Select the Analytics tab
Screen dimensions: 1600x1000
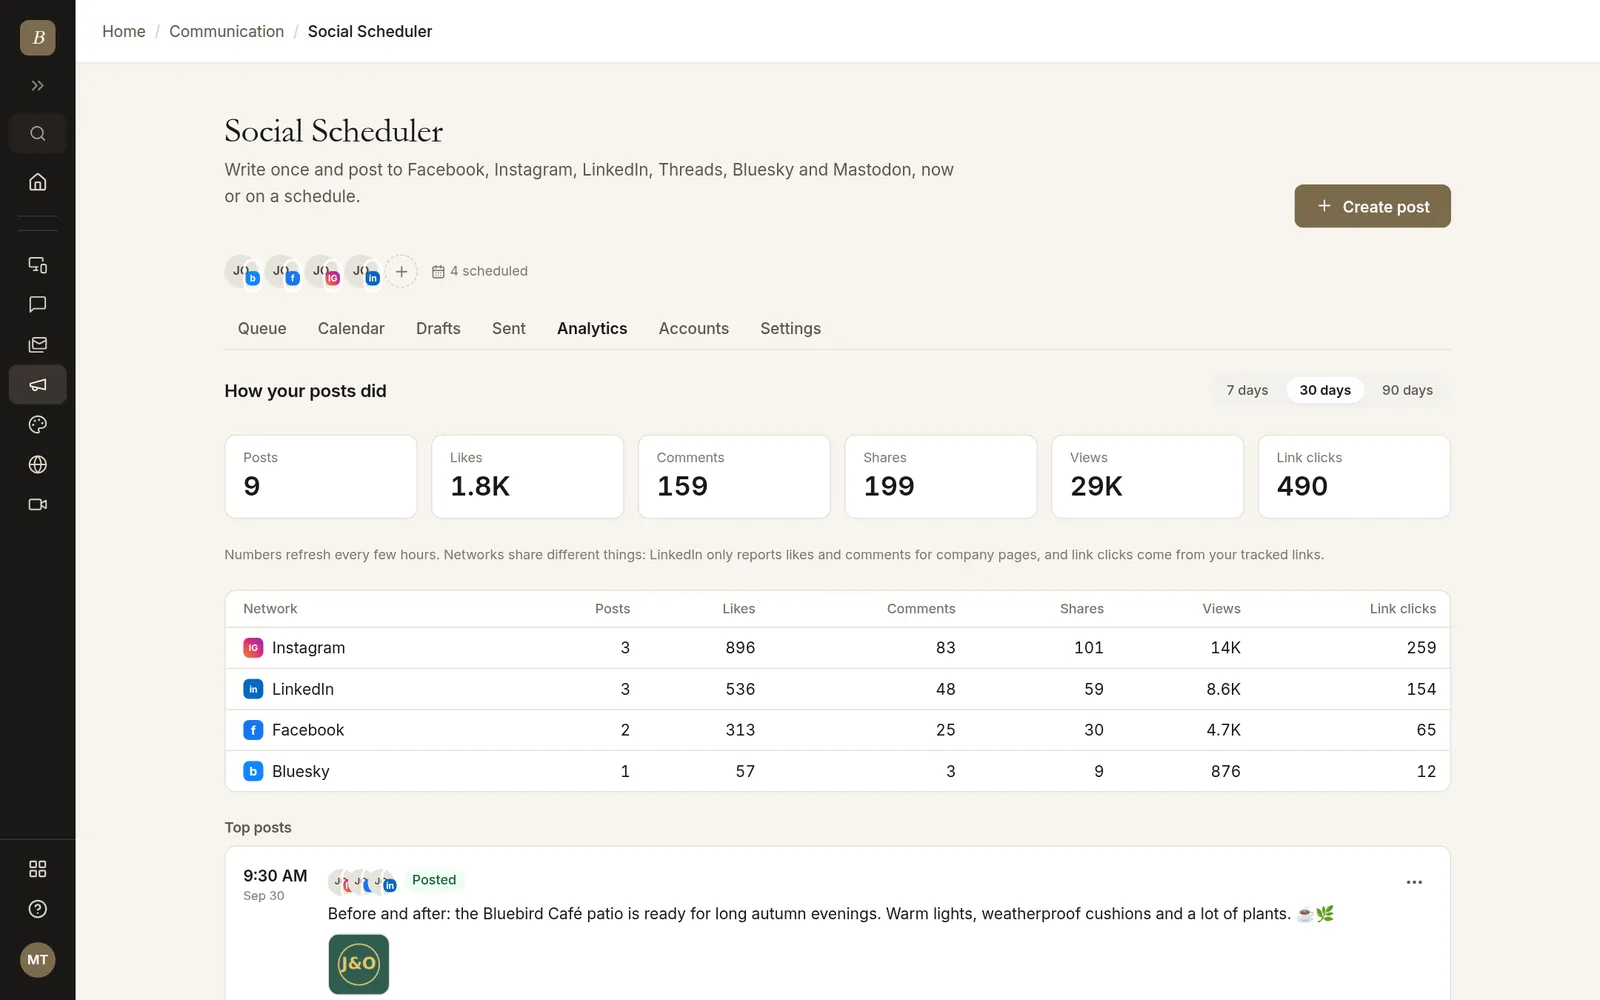592,329
